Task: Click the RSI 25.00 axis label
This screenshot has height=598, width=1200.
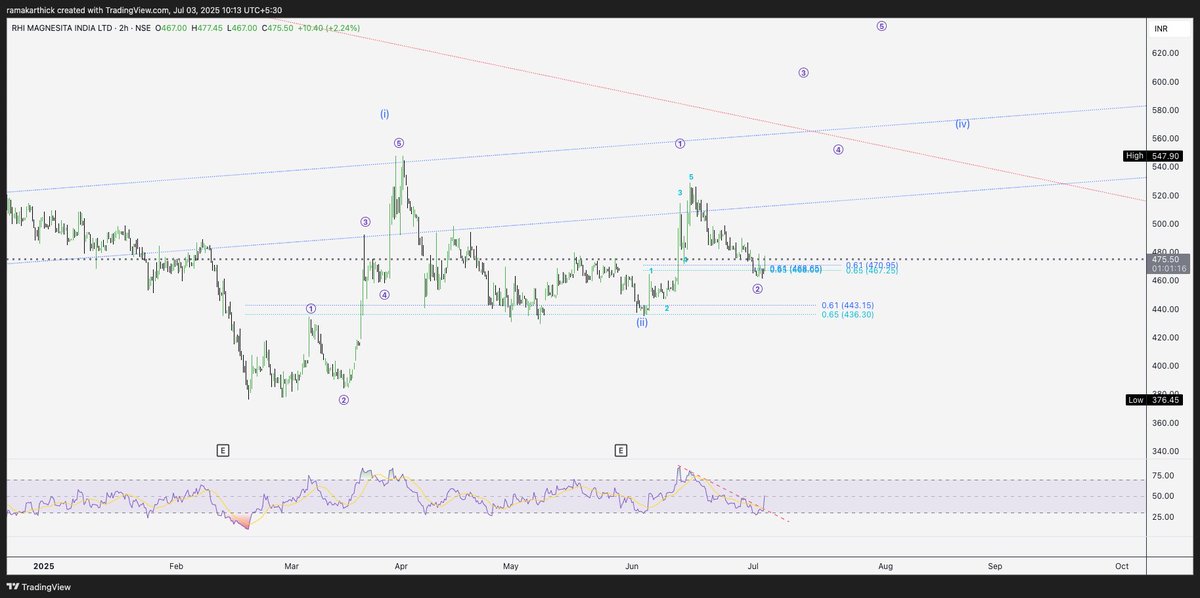Action: [1163, 517]
